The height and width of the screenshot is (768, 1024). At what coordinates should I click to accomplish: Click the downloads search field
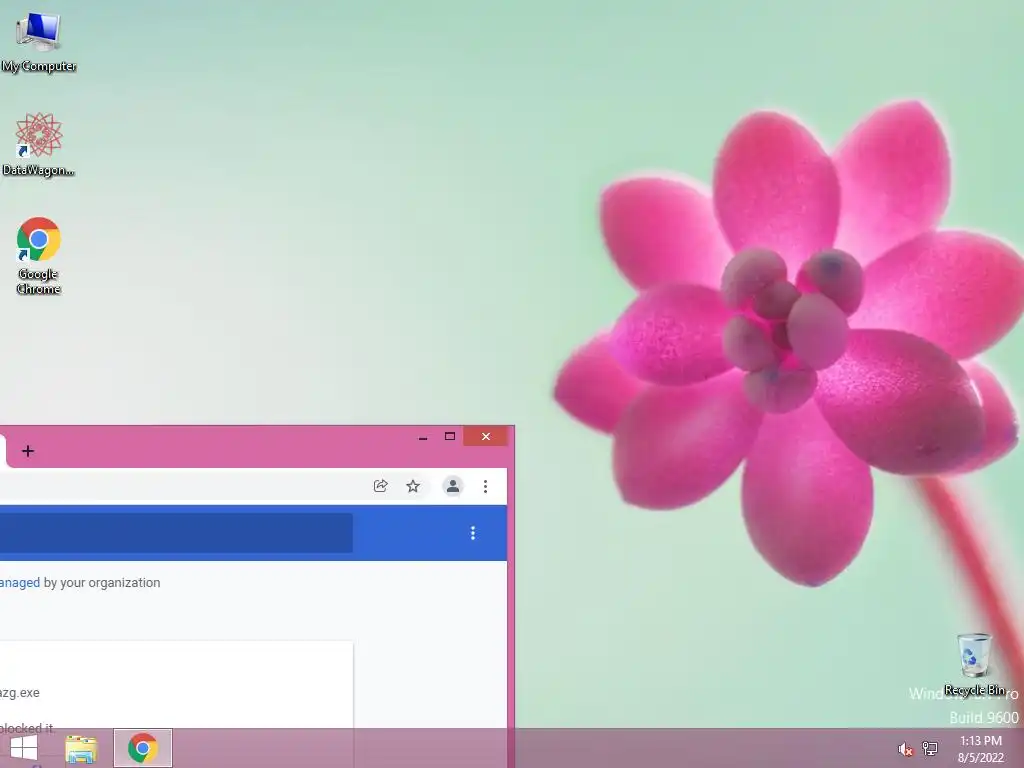point(176,533)
